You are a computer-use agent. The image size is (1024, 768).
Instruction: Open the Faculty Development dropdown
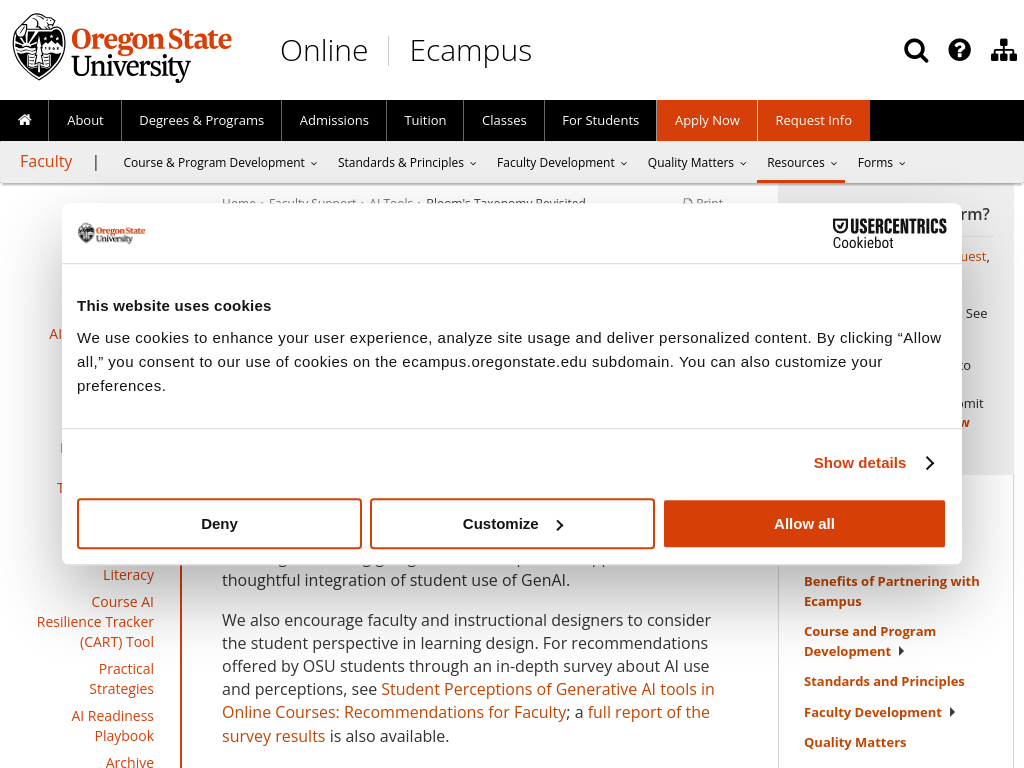pos(562,163)
